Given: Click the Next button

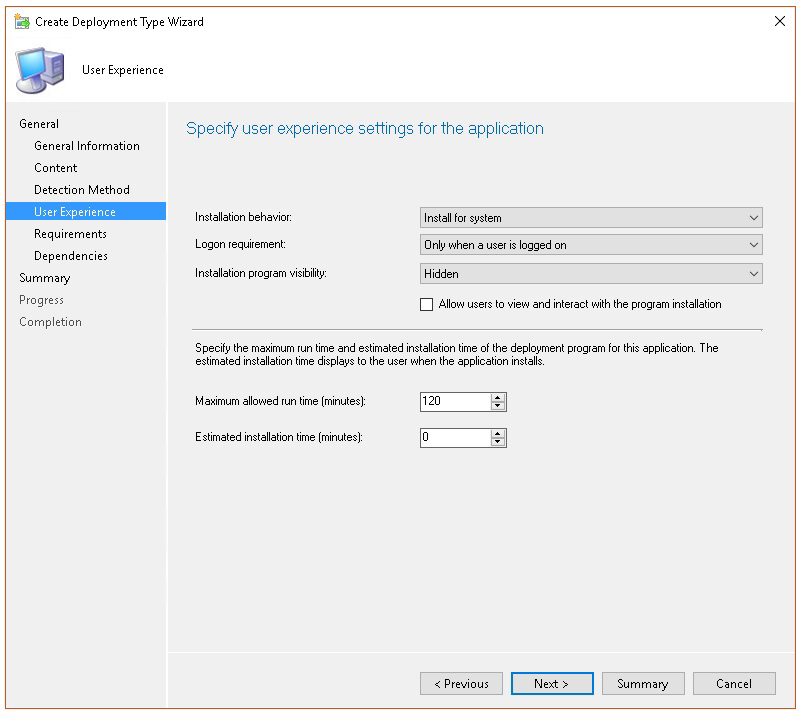Looking at the screenshot, I should pyautogui.click(x=551, y=684).
